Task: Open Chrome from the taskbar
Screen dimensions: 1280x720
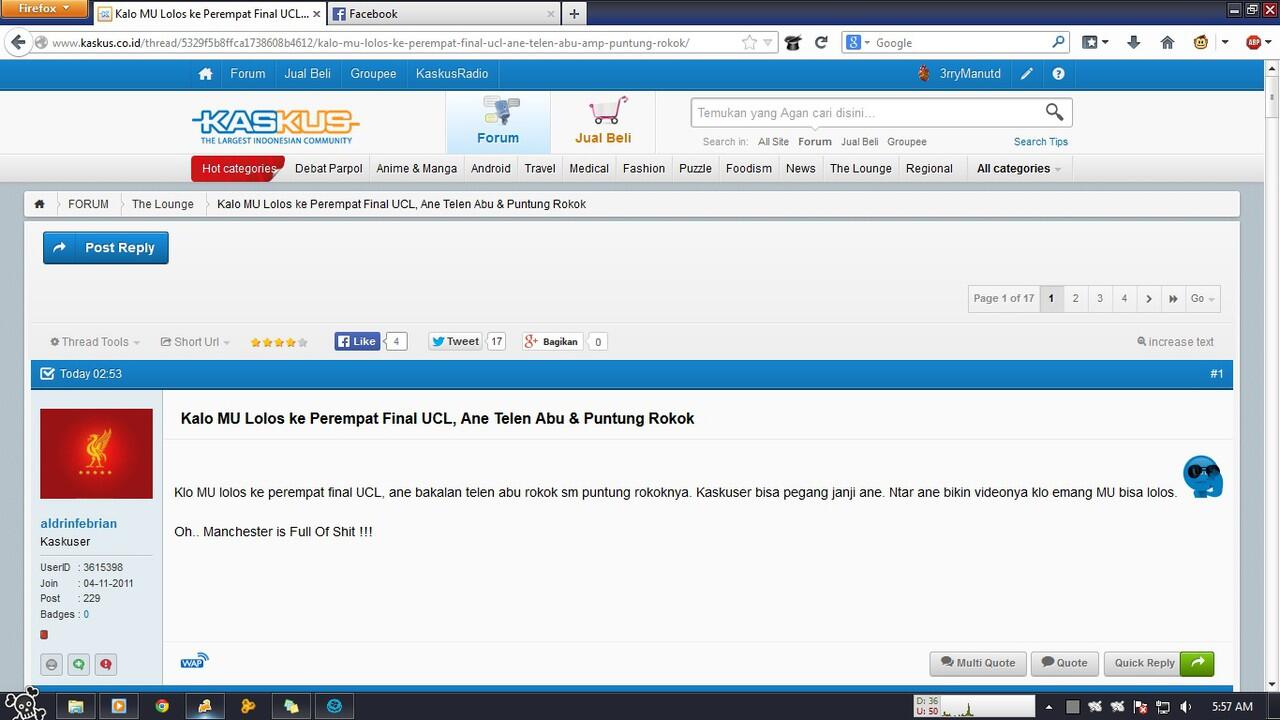Action: pos(162,706)
